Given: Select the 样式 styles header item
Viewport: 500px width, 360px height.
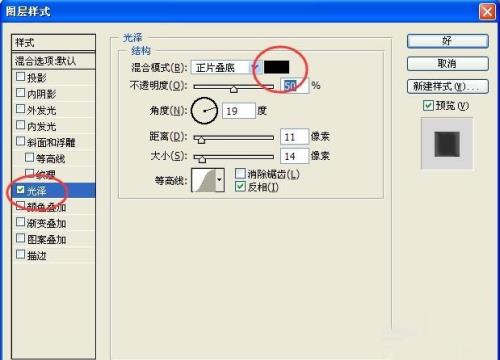Looking at the screenshot, I should pos(53,43).
